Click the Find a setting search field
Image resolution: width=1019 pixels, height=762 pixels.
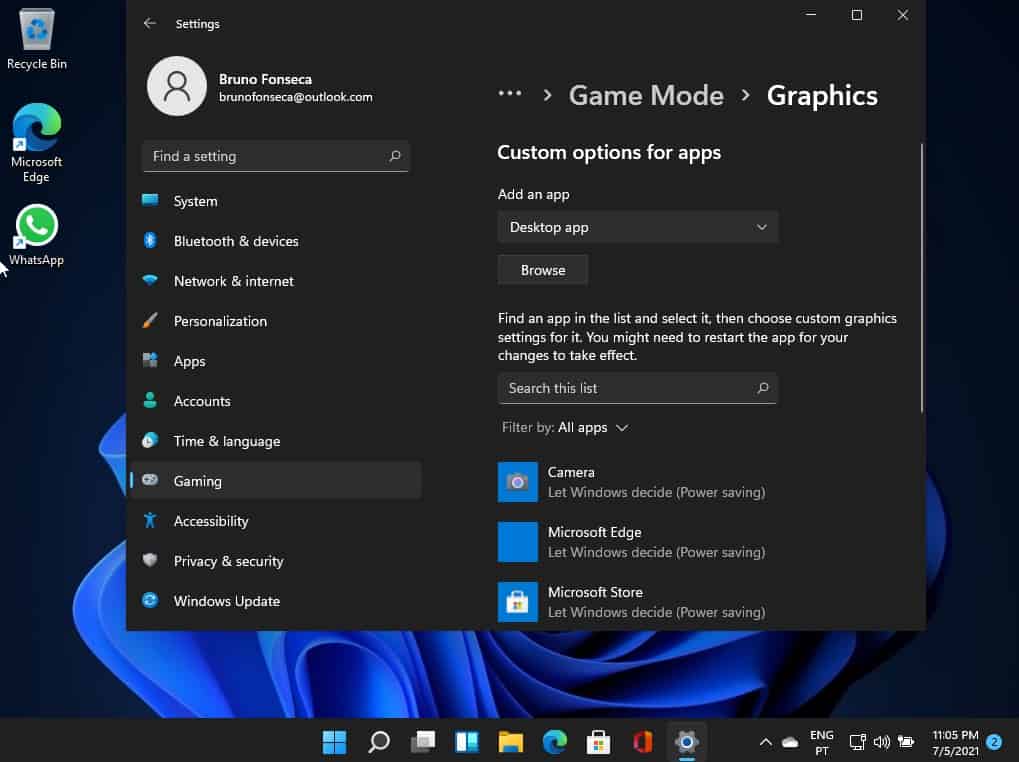pos(276,157)
